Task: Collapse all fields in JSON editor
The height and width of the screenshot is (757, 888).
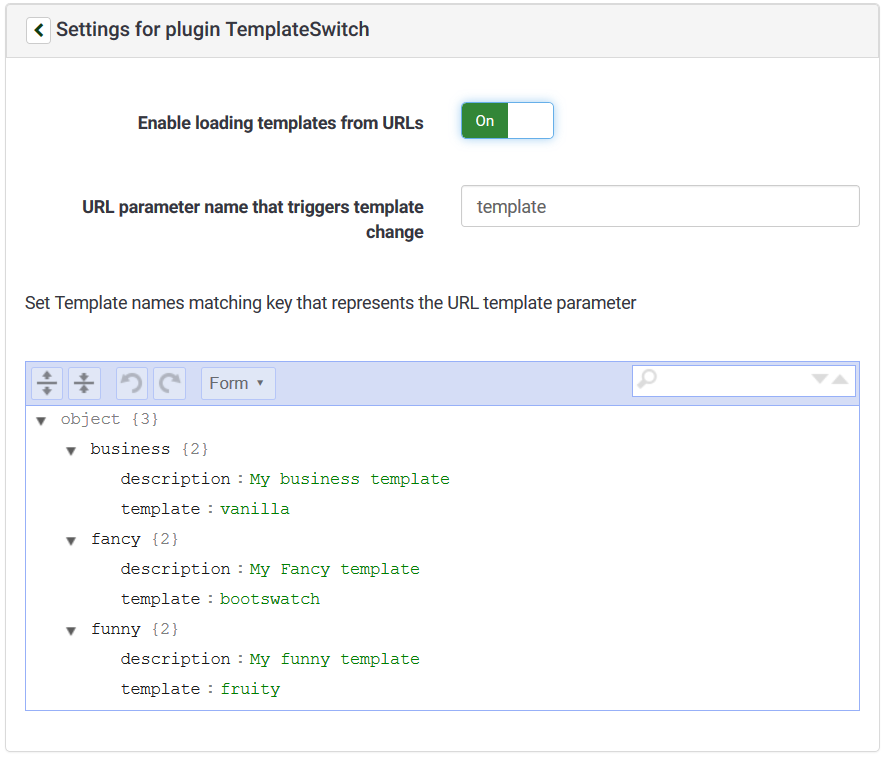Action: point(85,383)
